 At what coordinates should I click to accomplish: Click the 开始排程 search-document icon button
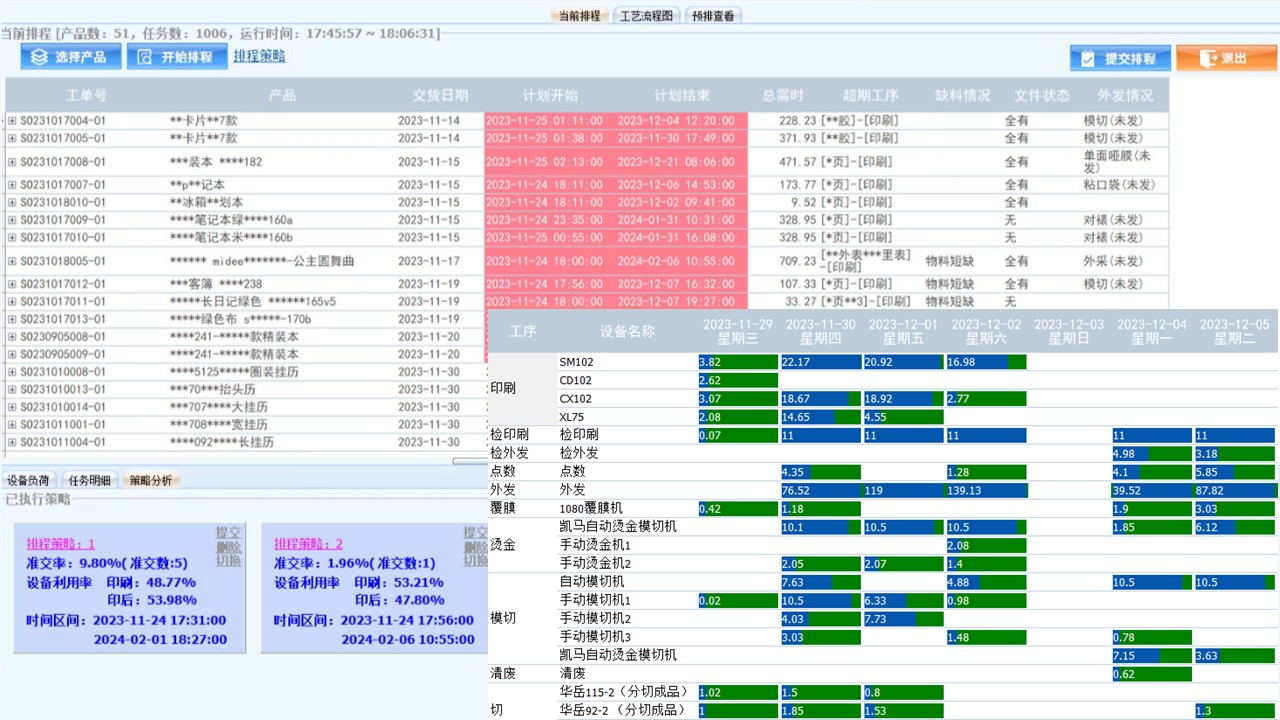(x=176, y=57)
